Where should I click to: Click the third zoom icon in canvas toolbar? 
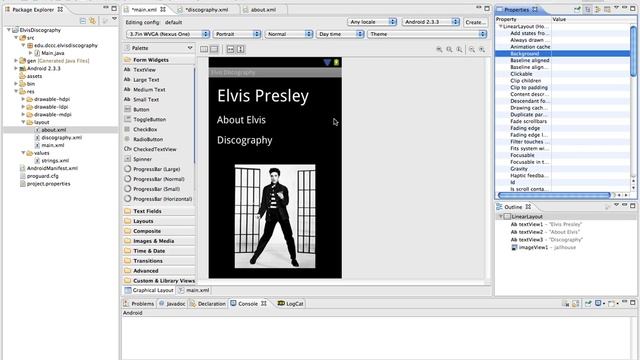pyautogui.click(x=460, y=49)
